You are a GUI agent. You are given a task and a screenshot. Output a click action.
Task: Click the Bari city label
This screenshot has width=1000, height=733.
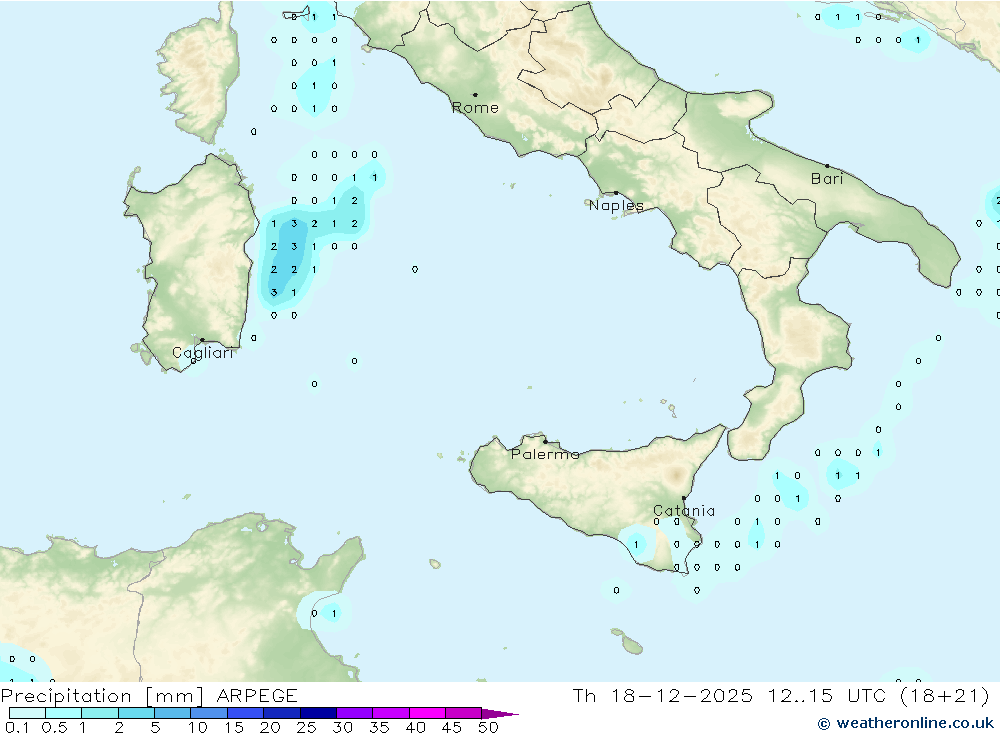pos(827,179)
